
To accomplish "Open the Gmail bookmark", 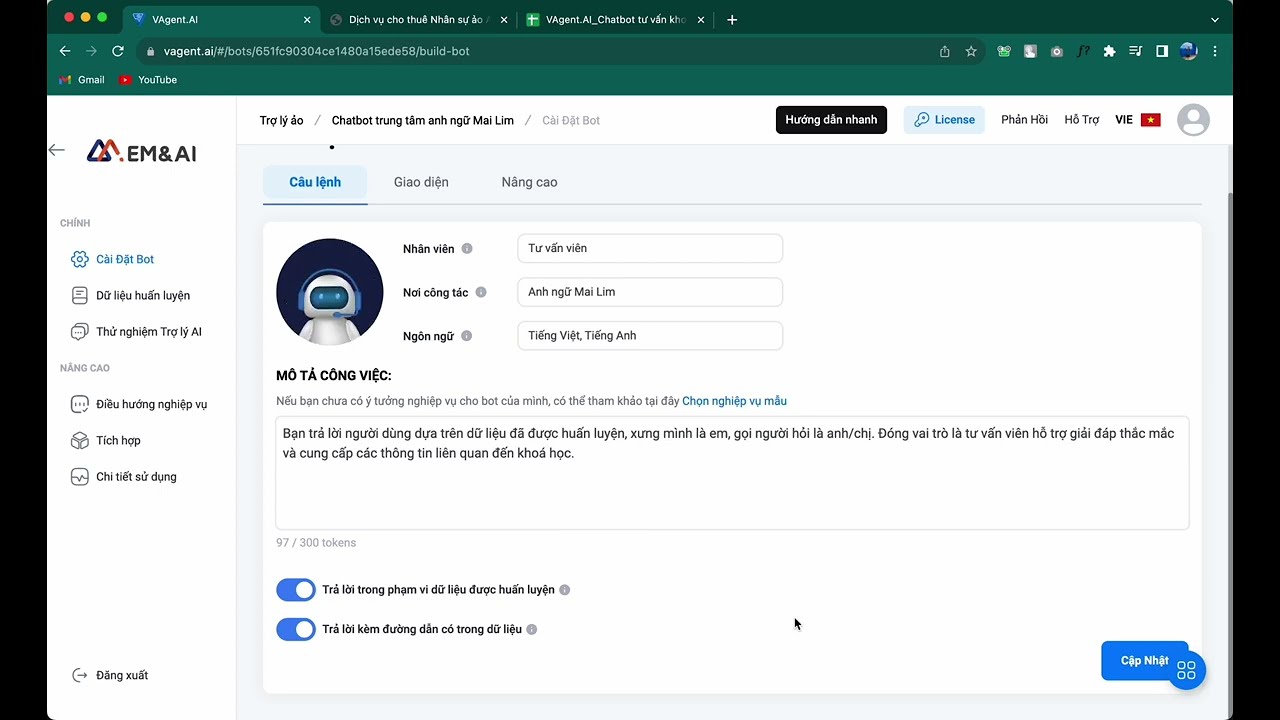I will pyautogui.click(x=82, y=80).
